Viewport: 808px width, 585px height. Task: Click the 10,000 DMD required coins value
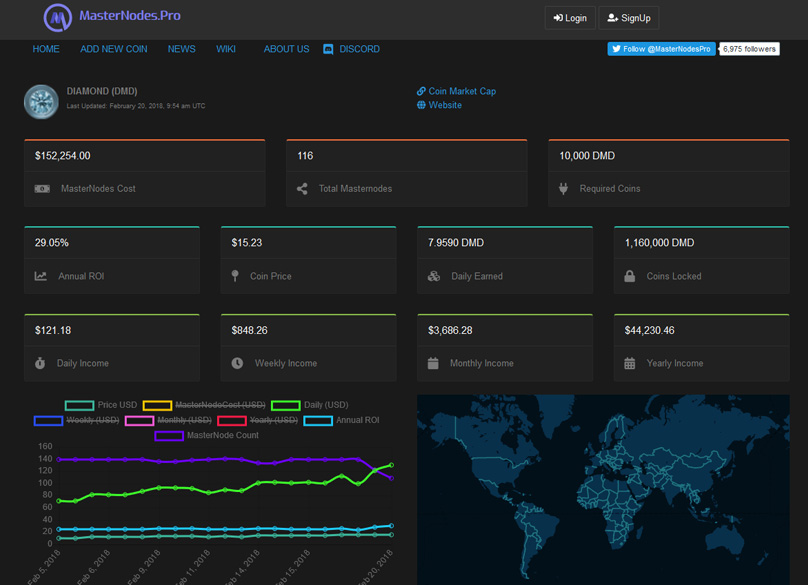click(x=587, y=156)
